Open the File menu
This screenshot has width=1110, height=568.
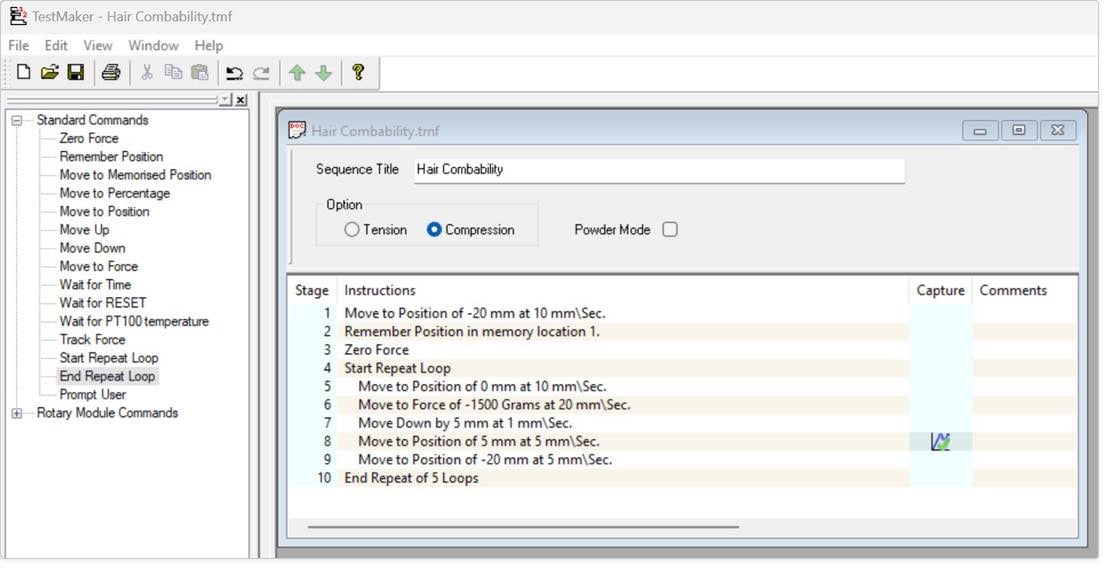(x=19, y=45)
